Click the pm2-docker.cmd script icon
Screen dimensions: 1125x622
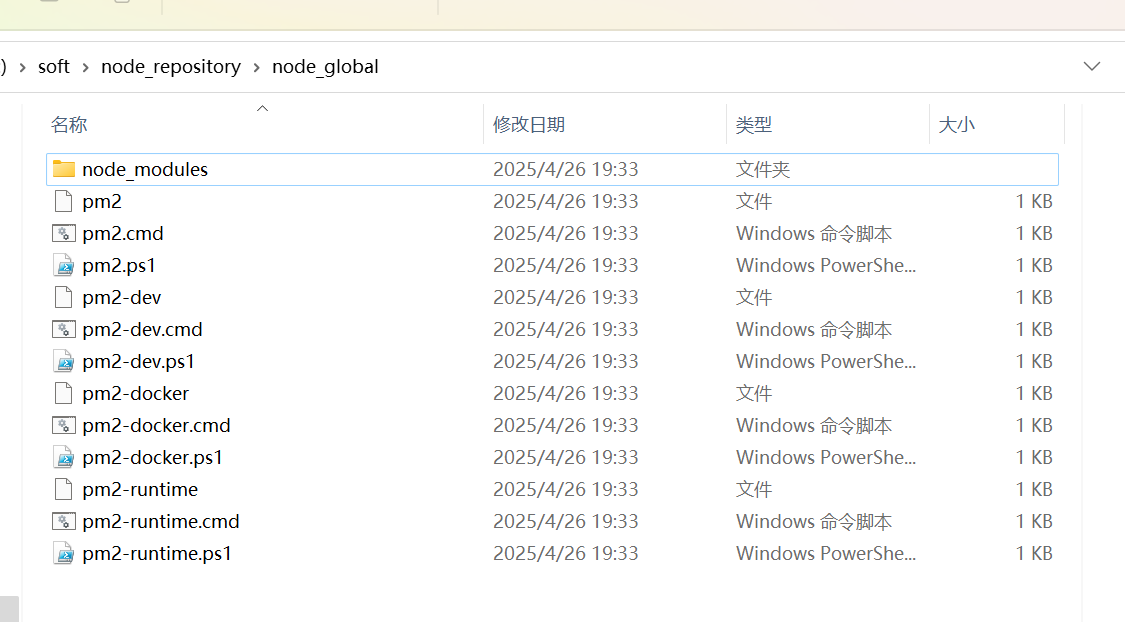coord(63,425)
